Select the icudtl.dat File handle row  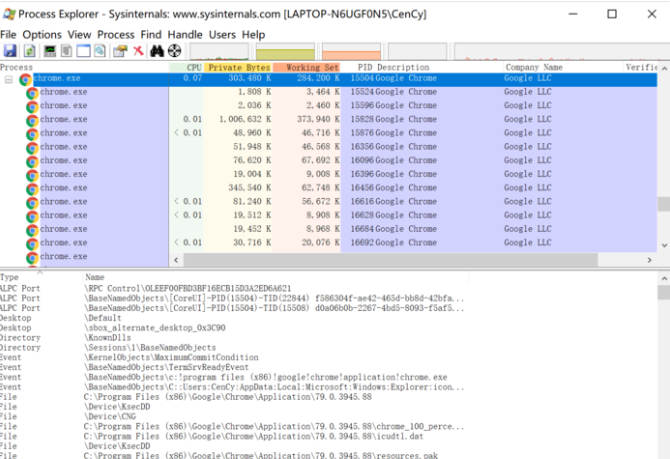[233, 436]
